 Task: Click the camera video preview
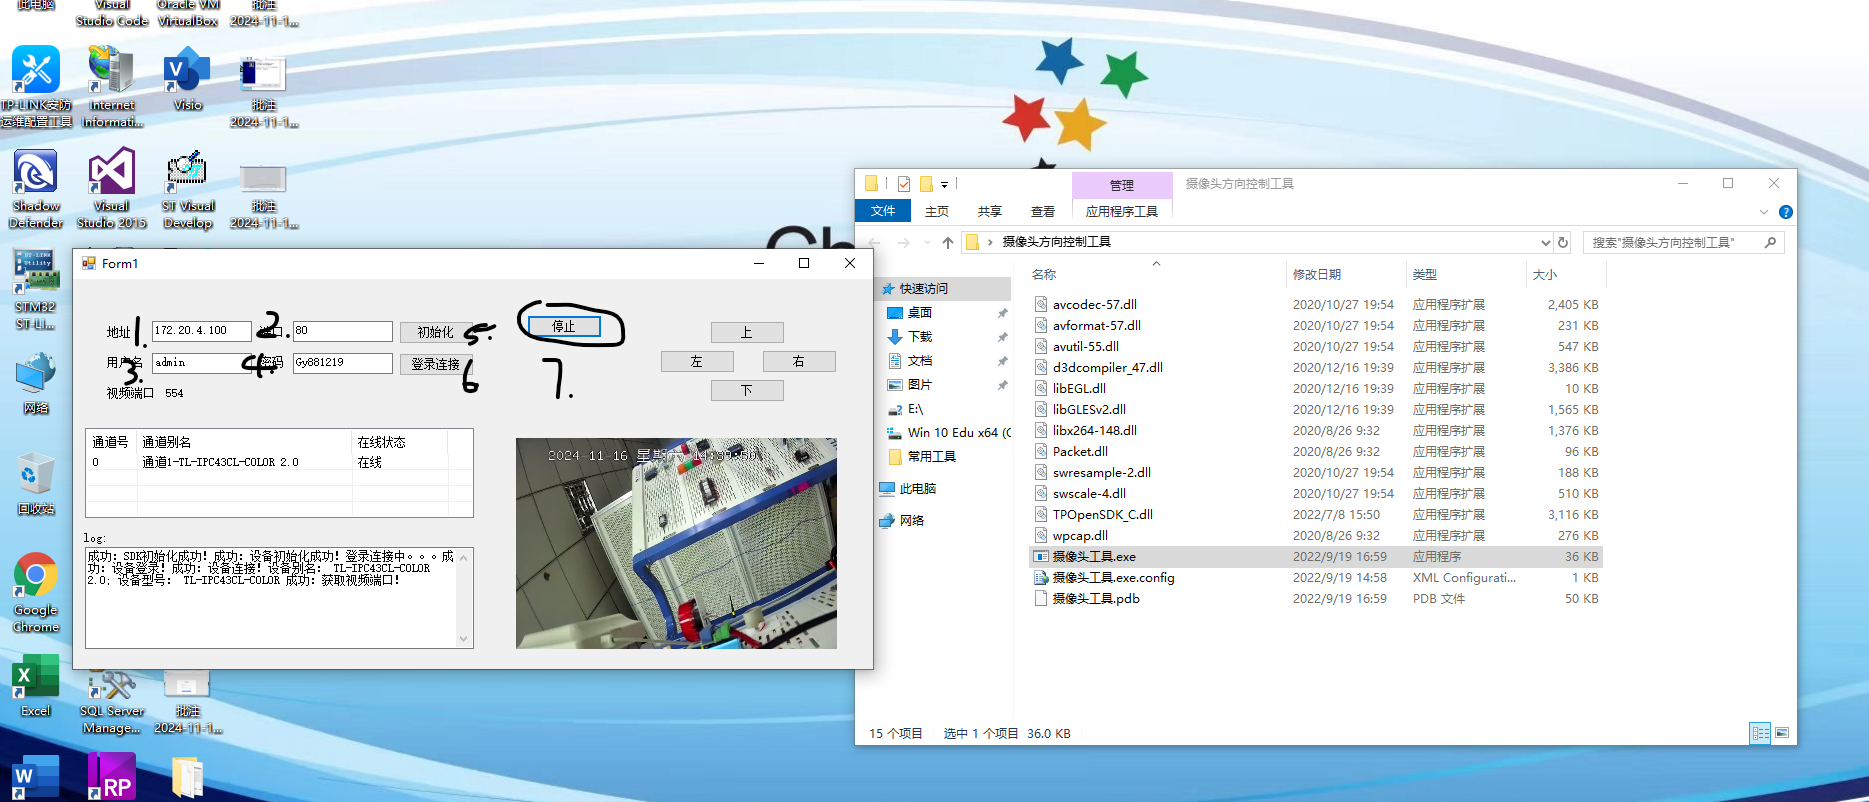coord(676,543)
